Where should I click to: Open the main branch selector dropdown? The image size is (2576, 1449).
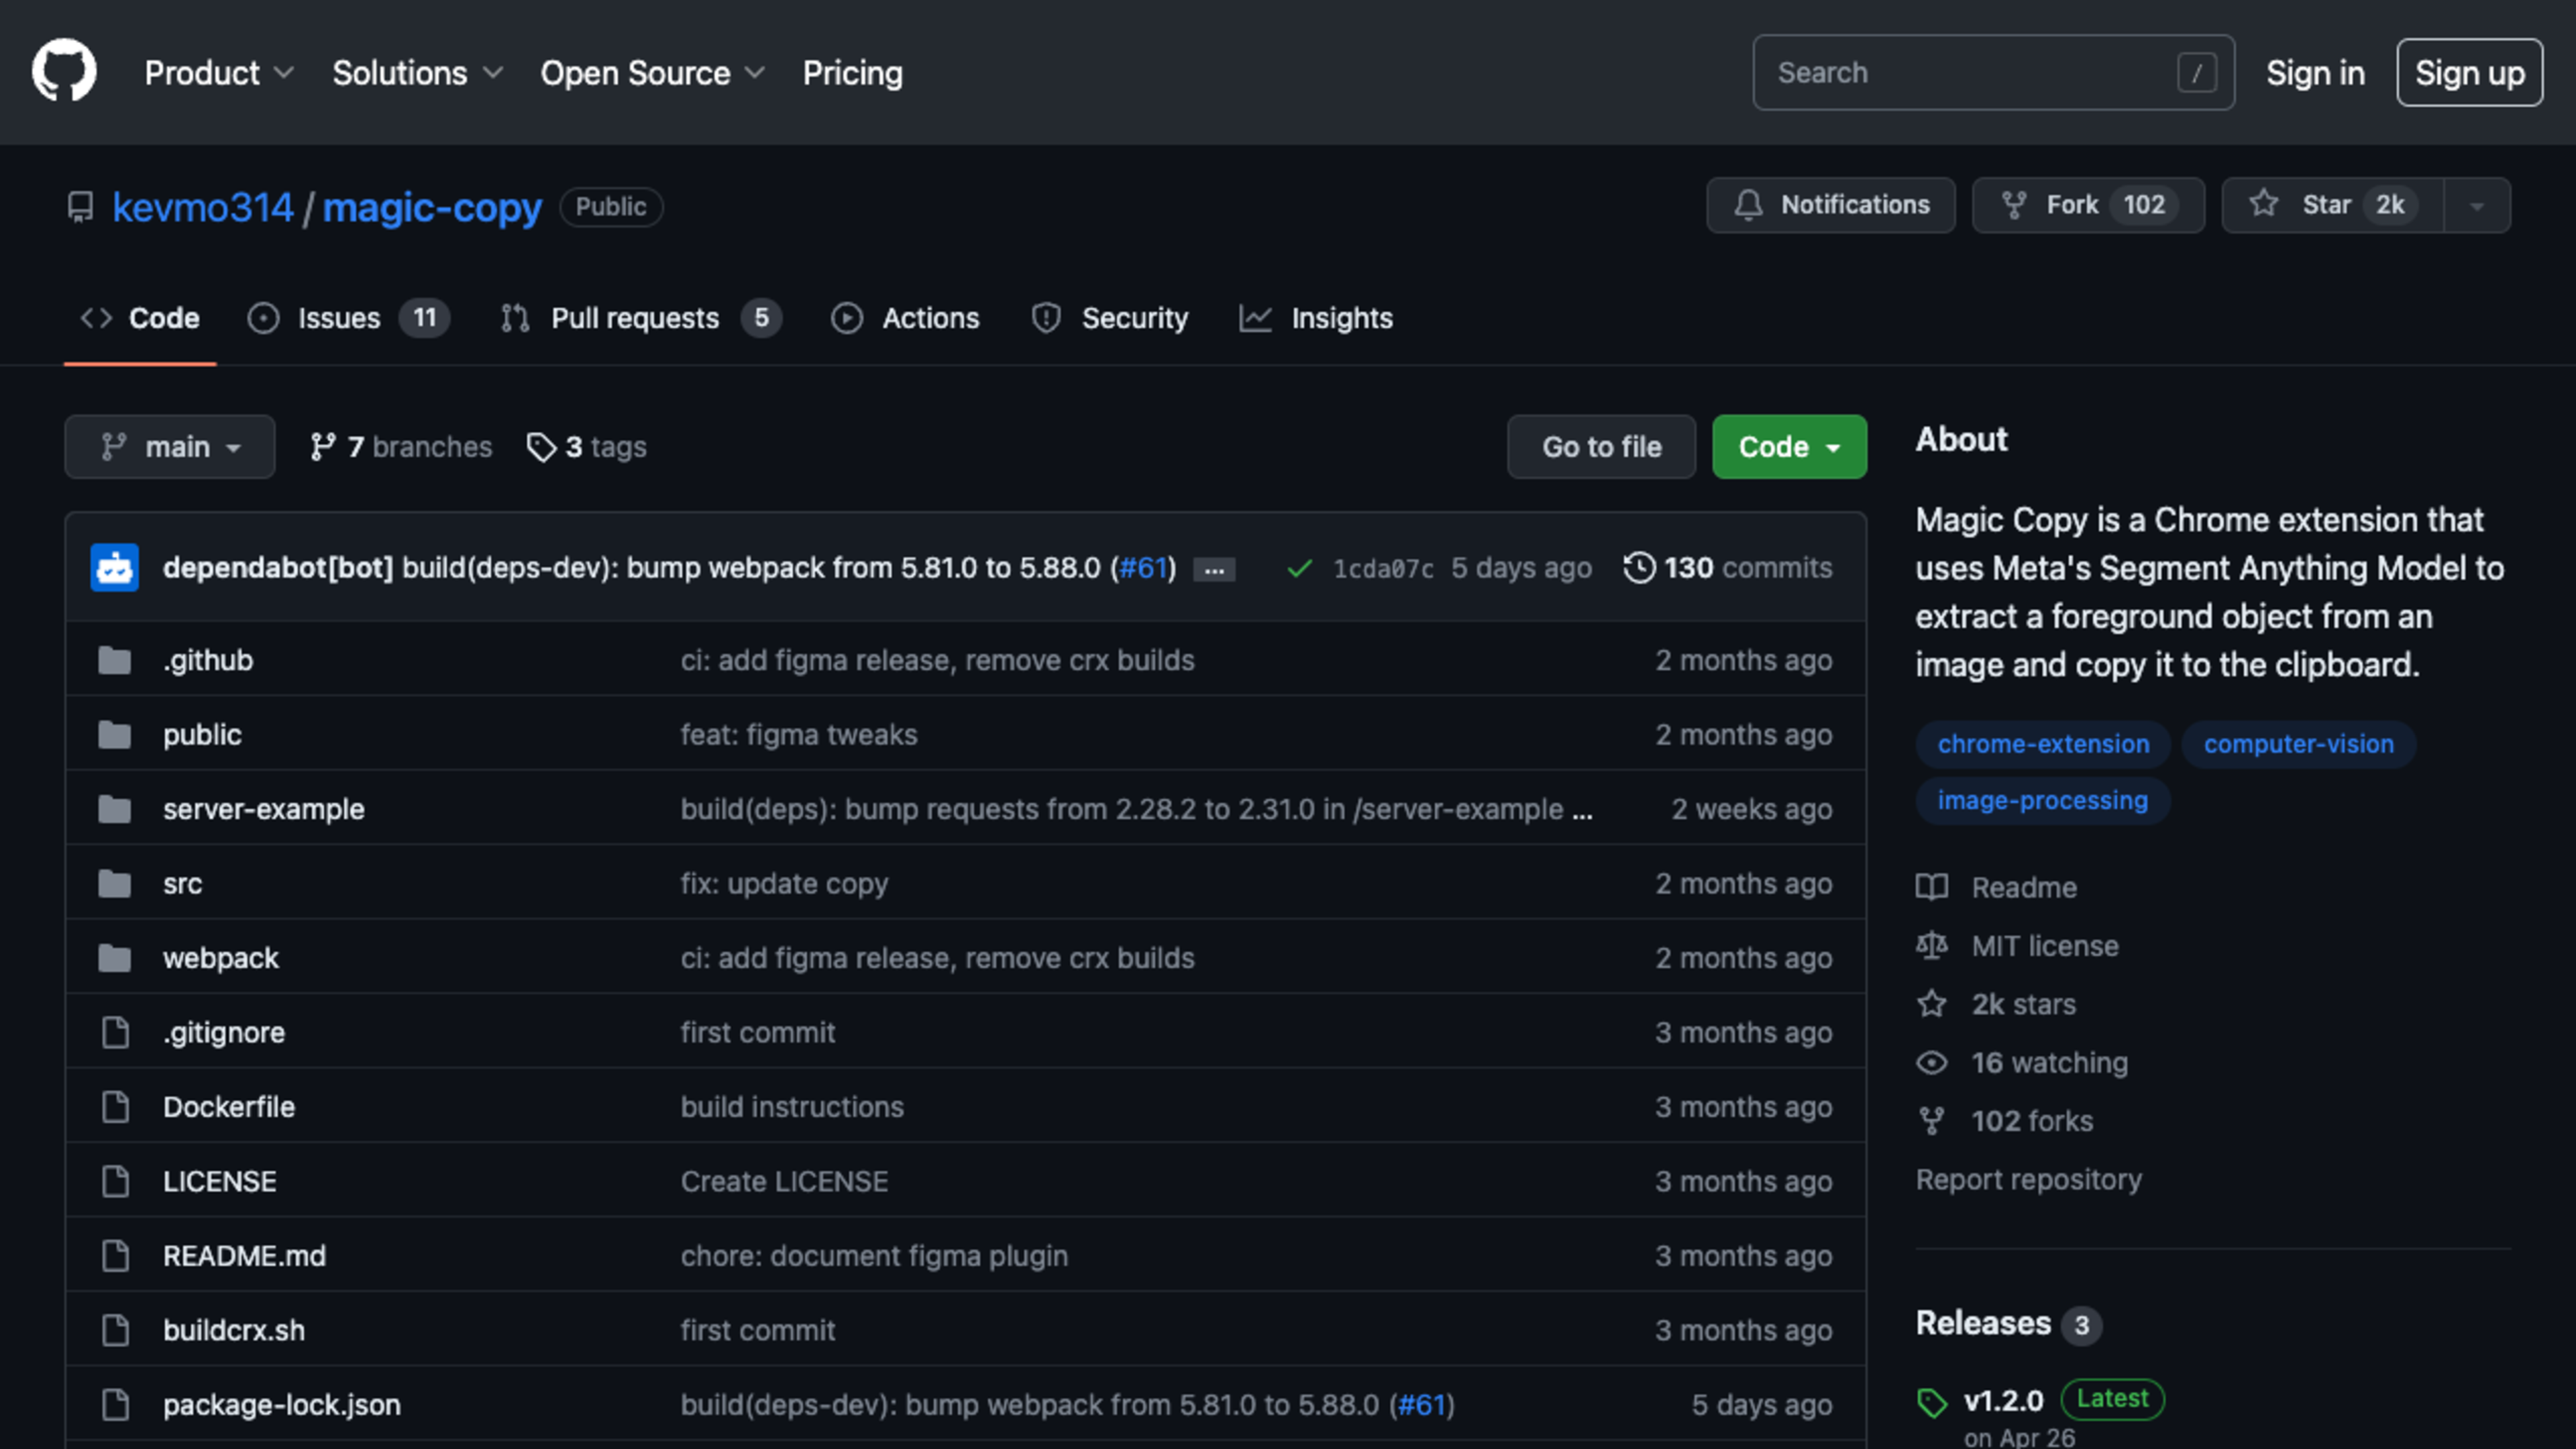tap(170, 447)
